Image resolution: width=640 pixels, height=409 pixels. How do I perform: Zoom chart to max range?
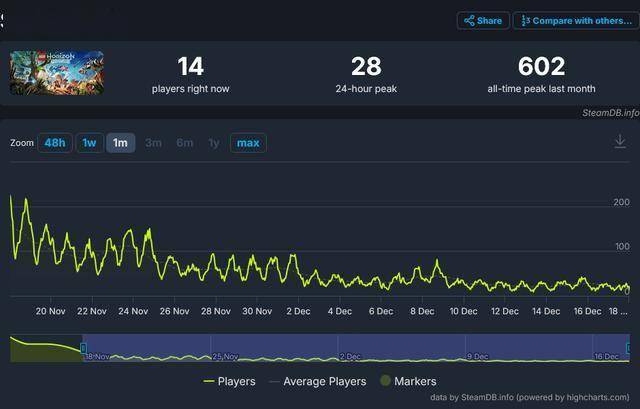248,143
